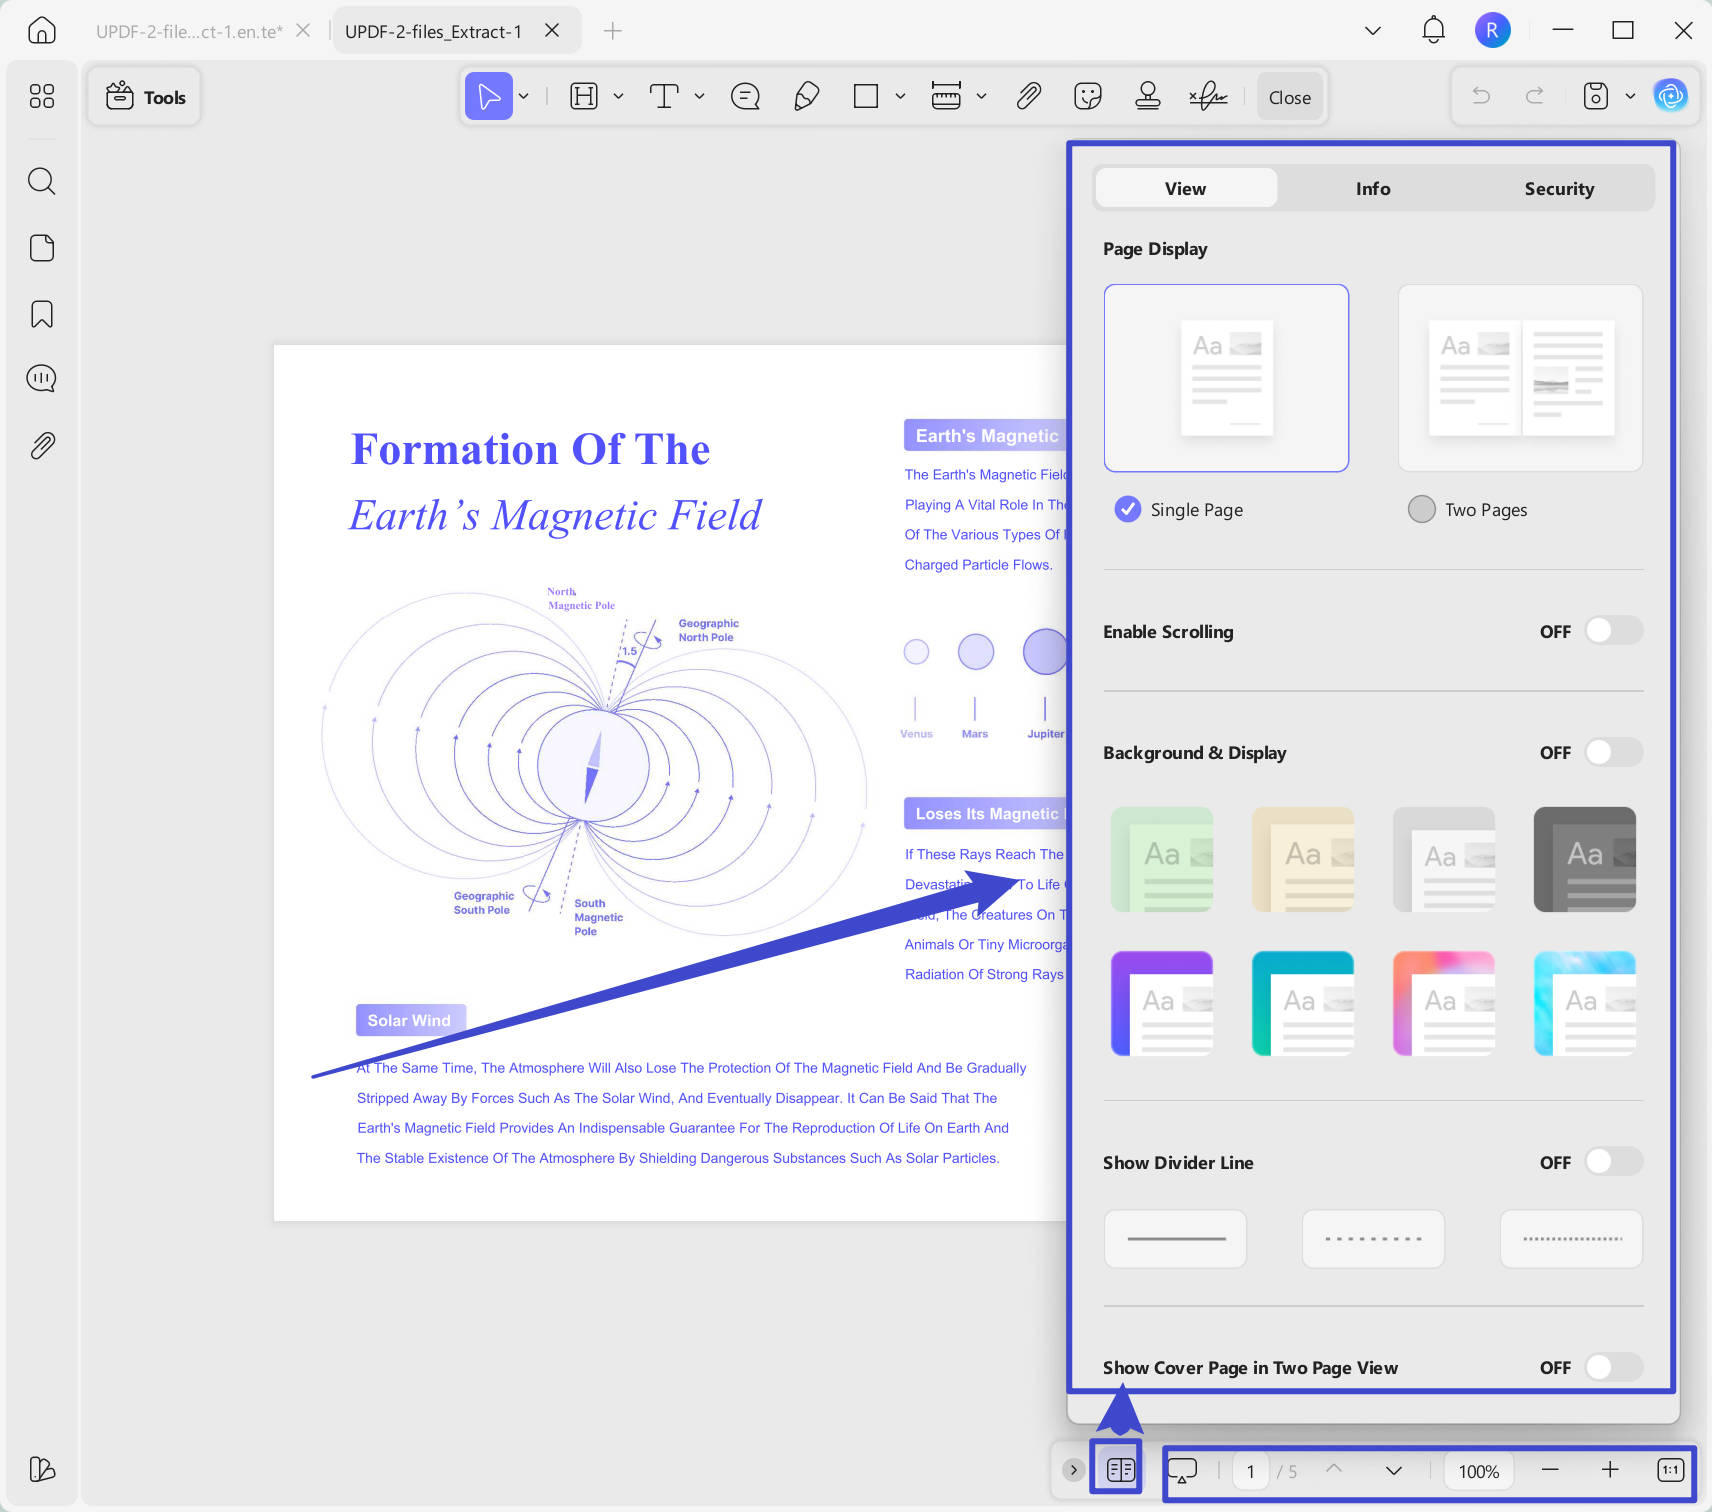Expand the save options dropdown arrow

[1630, 96]
